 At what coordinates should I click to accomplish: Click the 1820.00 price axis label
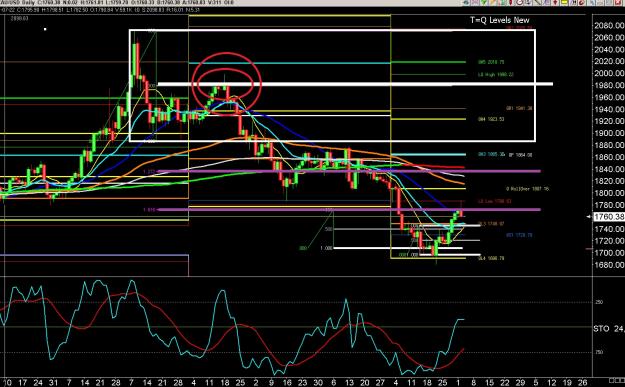coord(609,181)
